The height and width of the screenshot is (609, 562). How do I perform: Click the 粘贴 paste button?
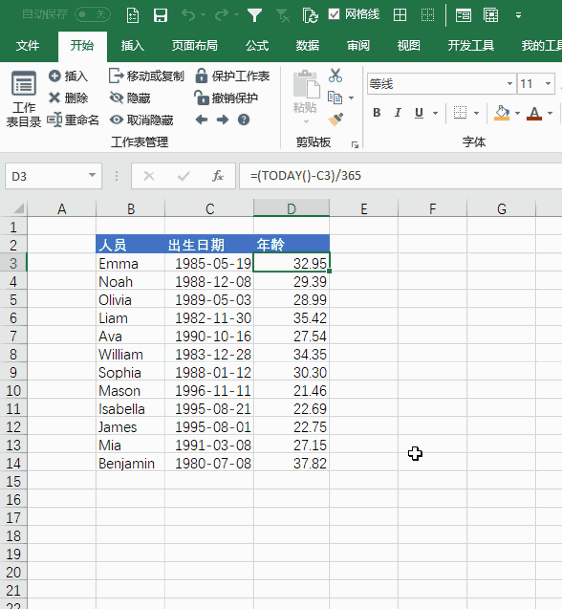305,97
